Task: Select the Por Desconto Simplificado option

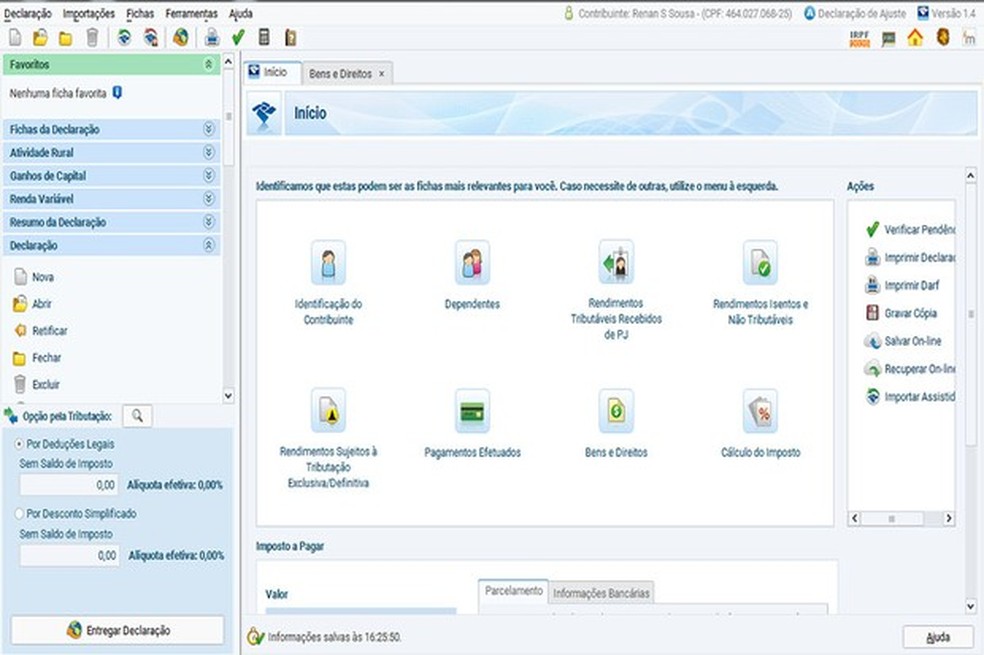Action: click(19, 513)
